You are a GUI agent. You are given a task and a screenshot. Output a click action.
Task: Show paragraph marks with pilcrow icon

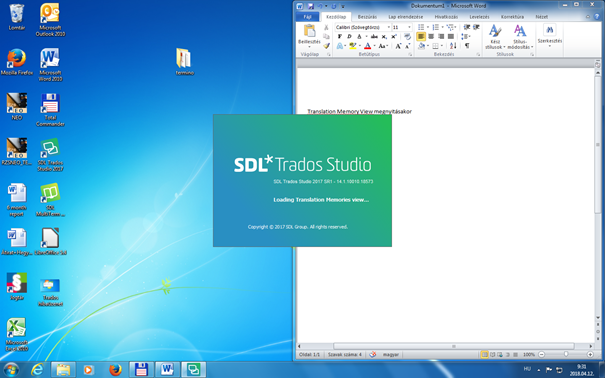click(467, 46)
